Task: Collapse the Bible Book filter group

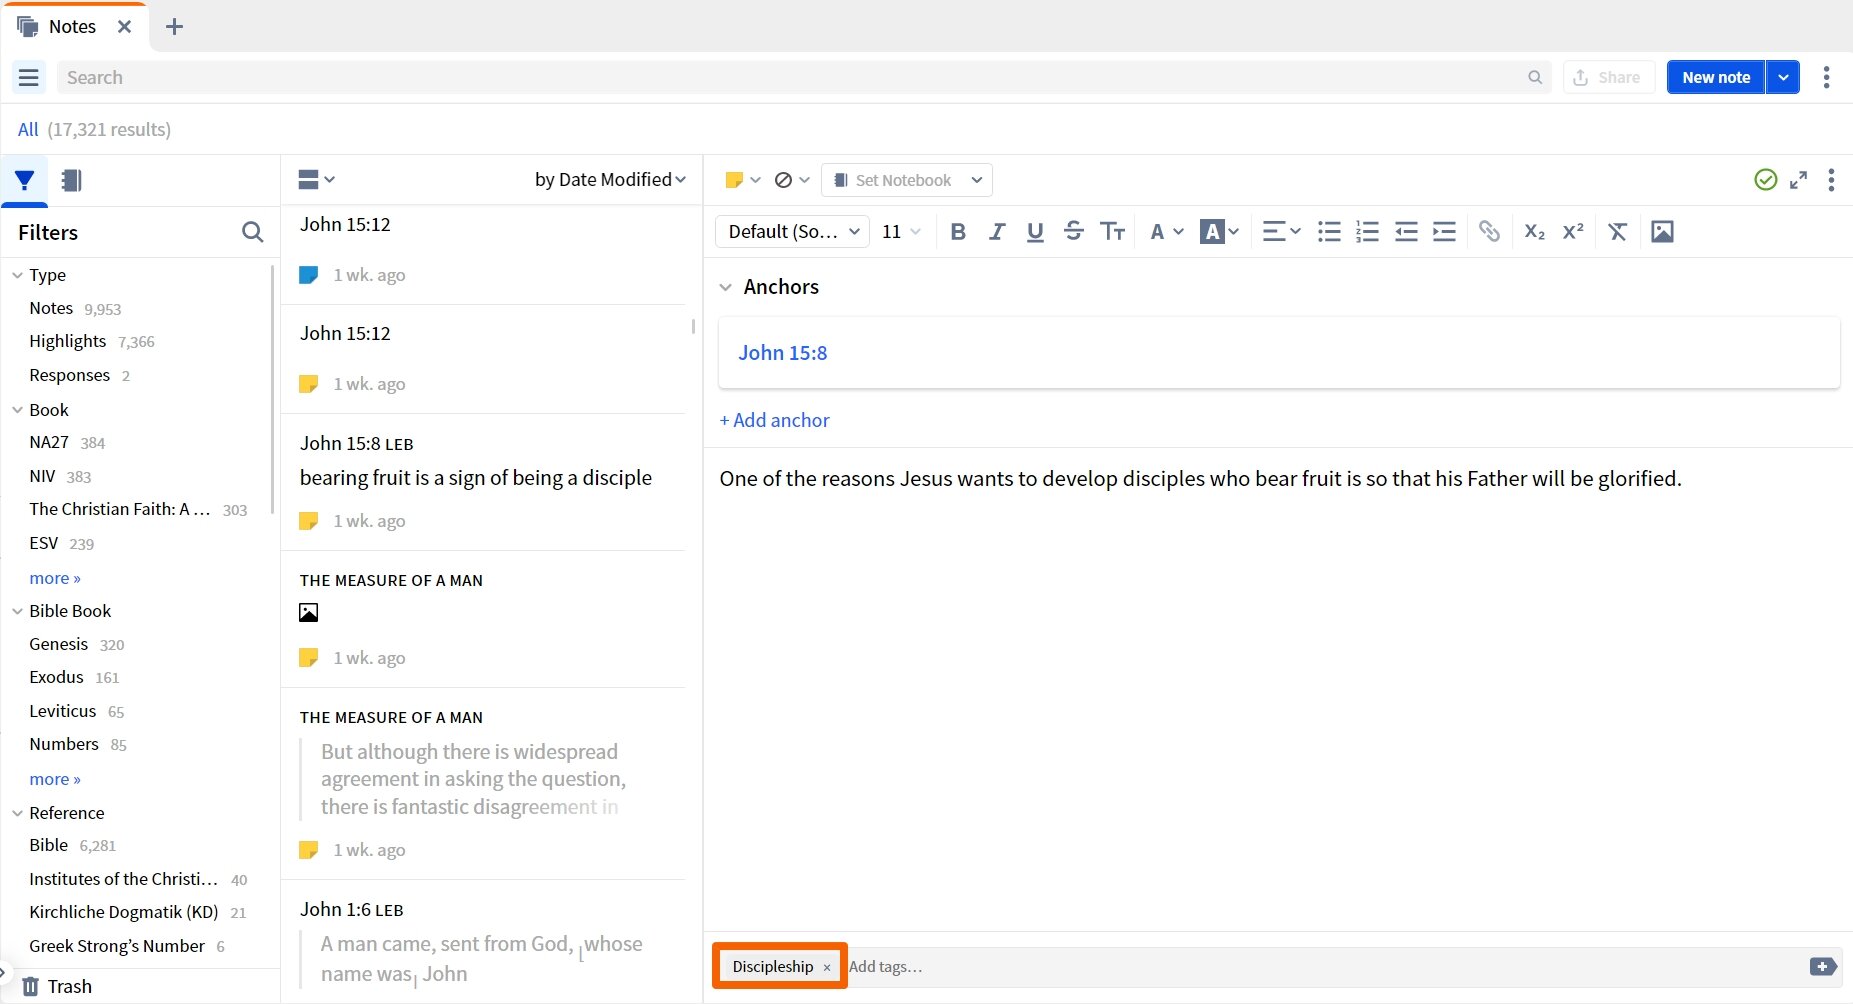Action: (x=17, y=611)
